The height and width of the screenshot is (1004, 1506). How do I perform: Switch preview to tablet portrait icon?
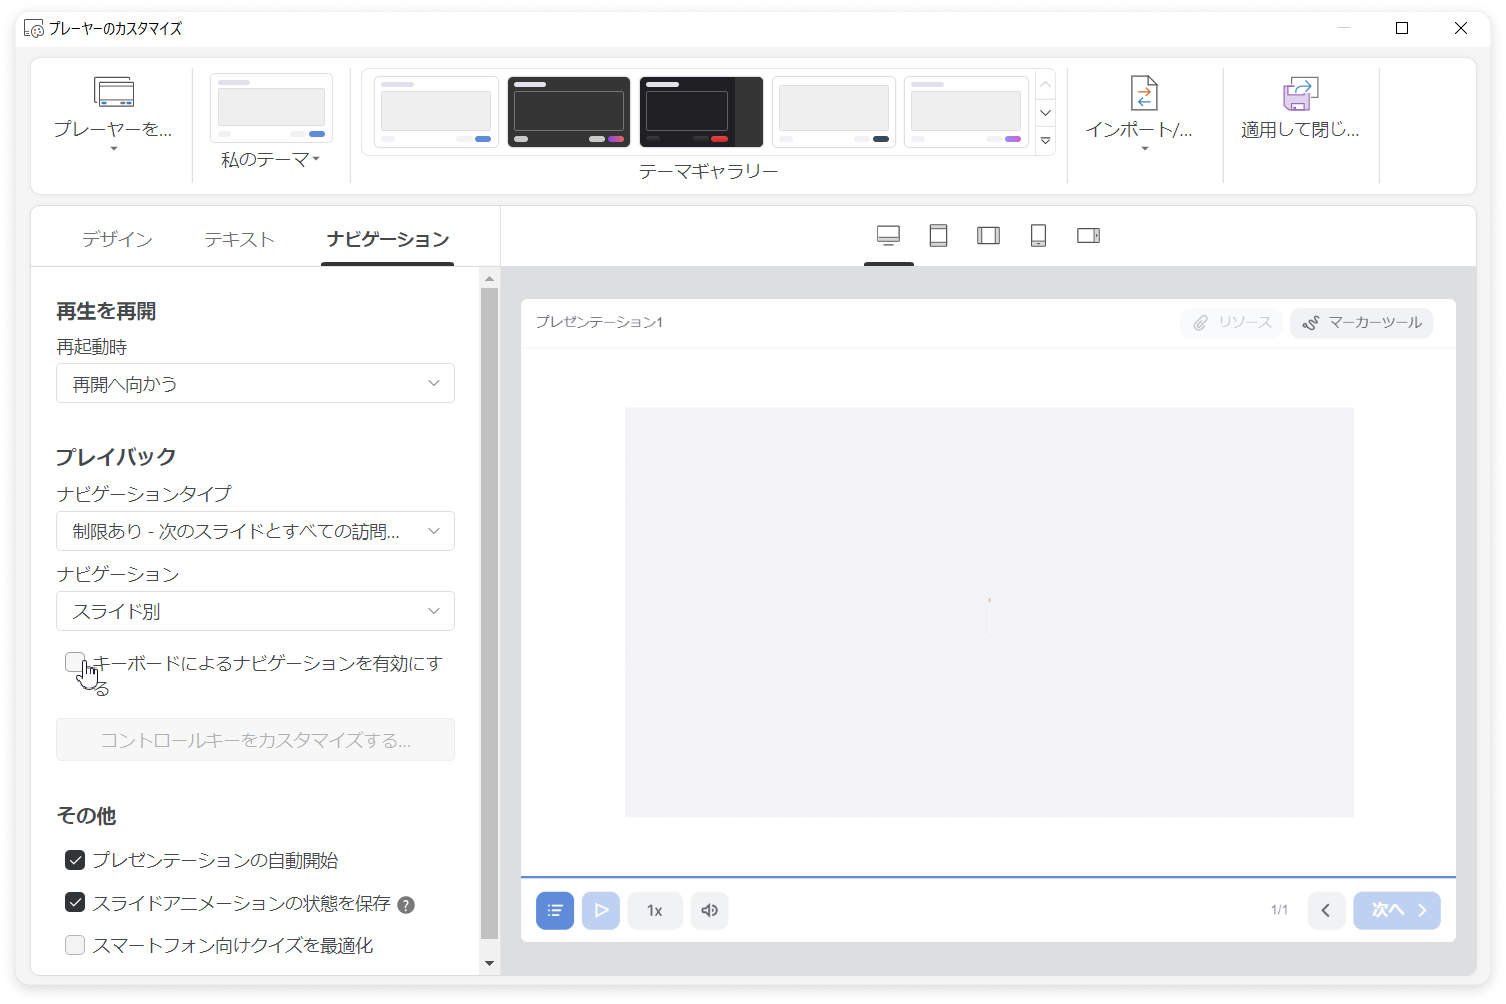click(x=938, y=236)
